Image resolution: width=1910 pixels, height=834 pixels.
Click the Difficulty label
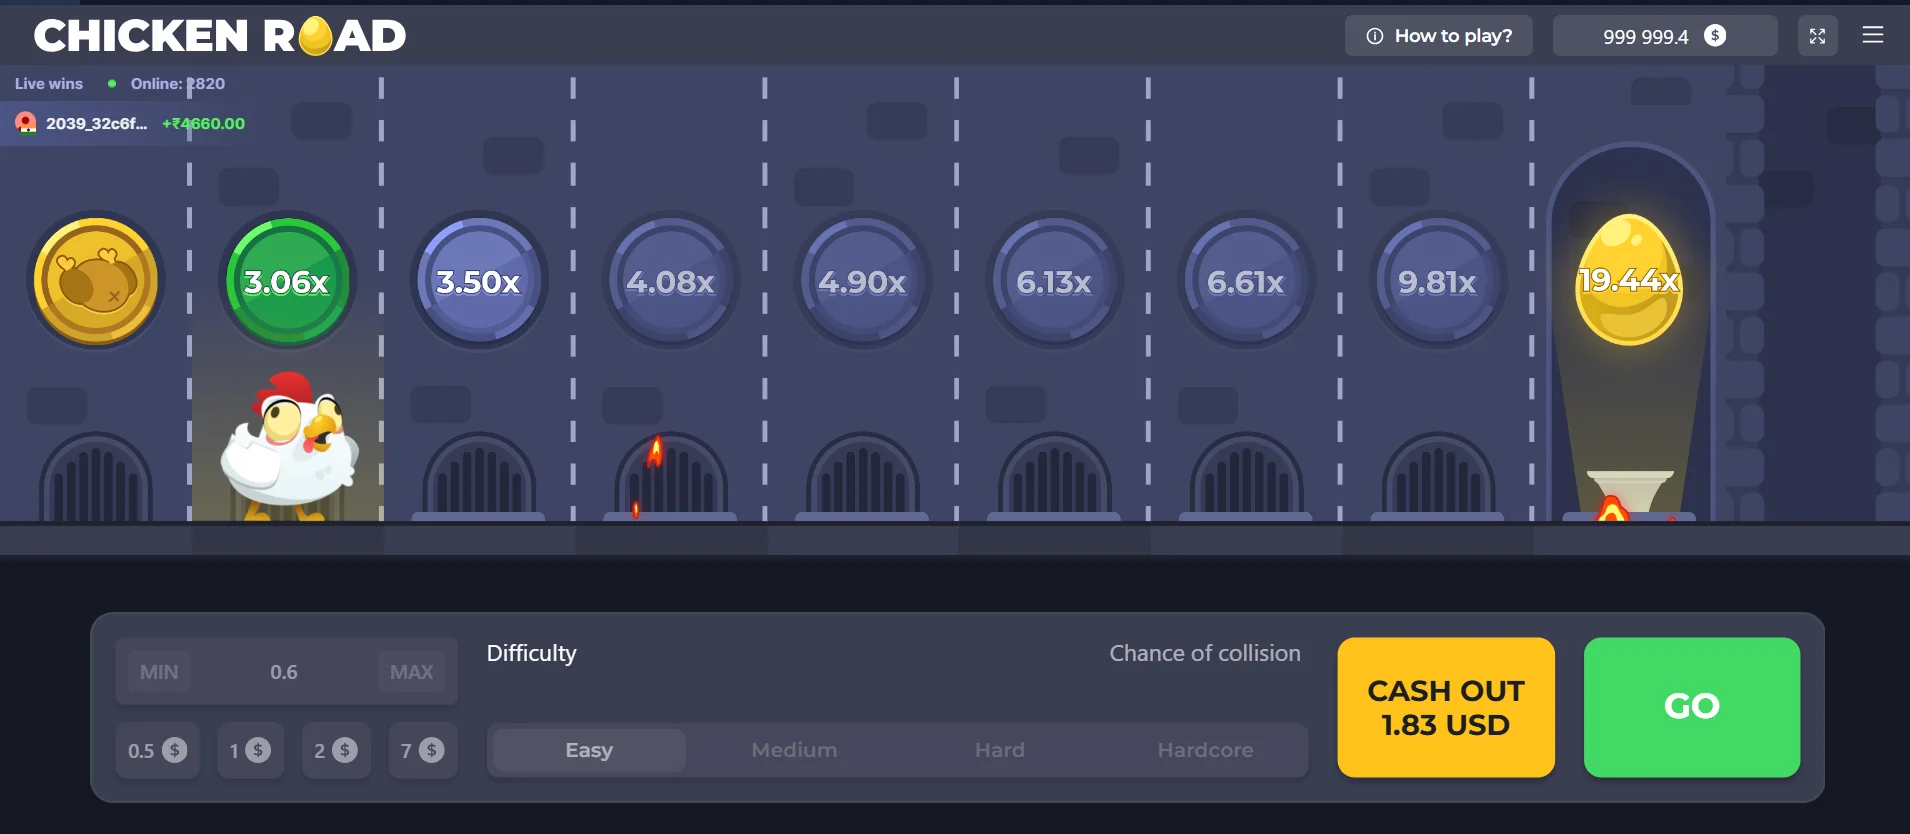[x=531, y=653]
